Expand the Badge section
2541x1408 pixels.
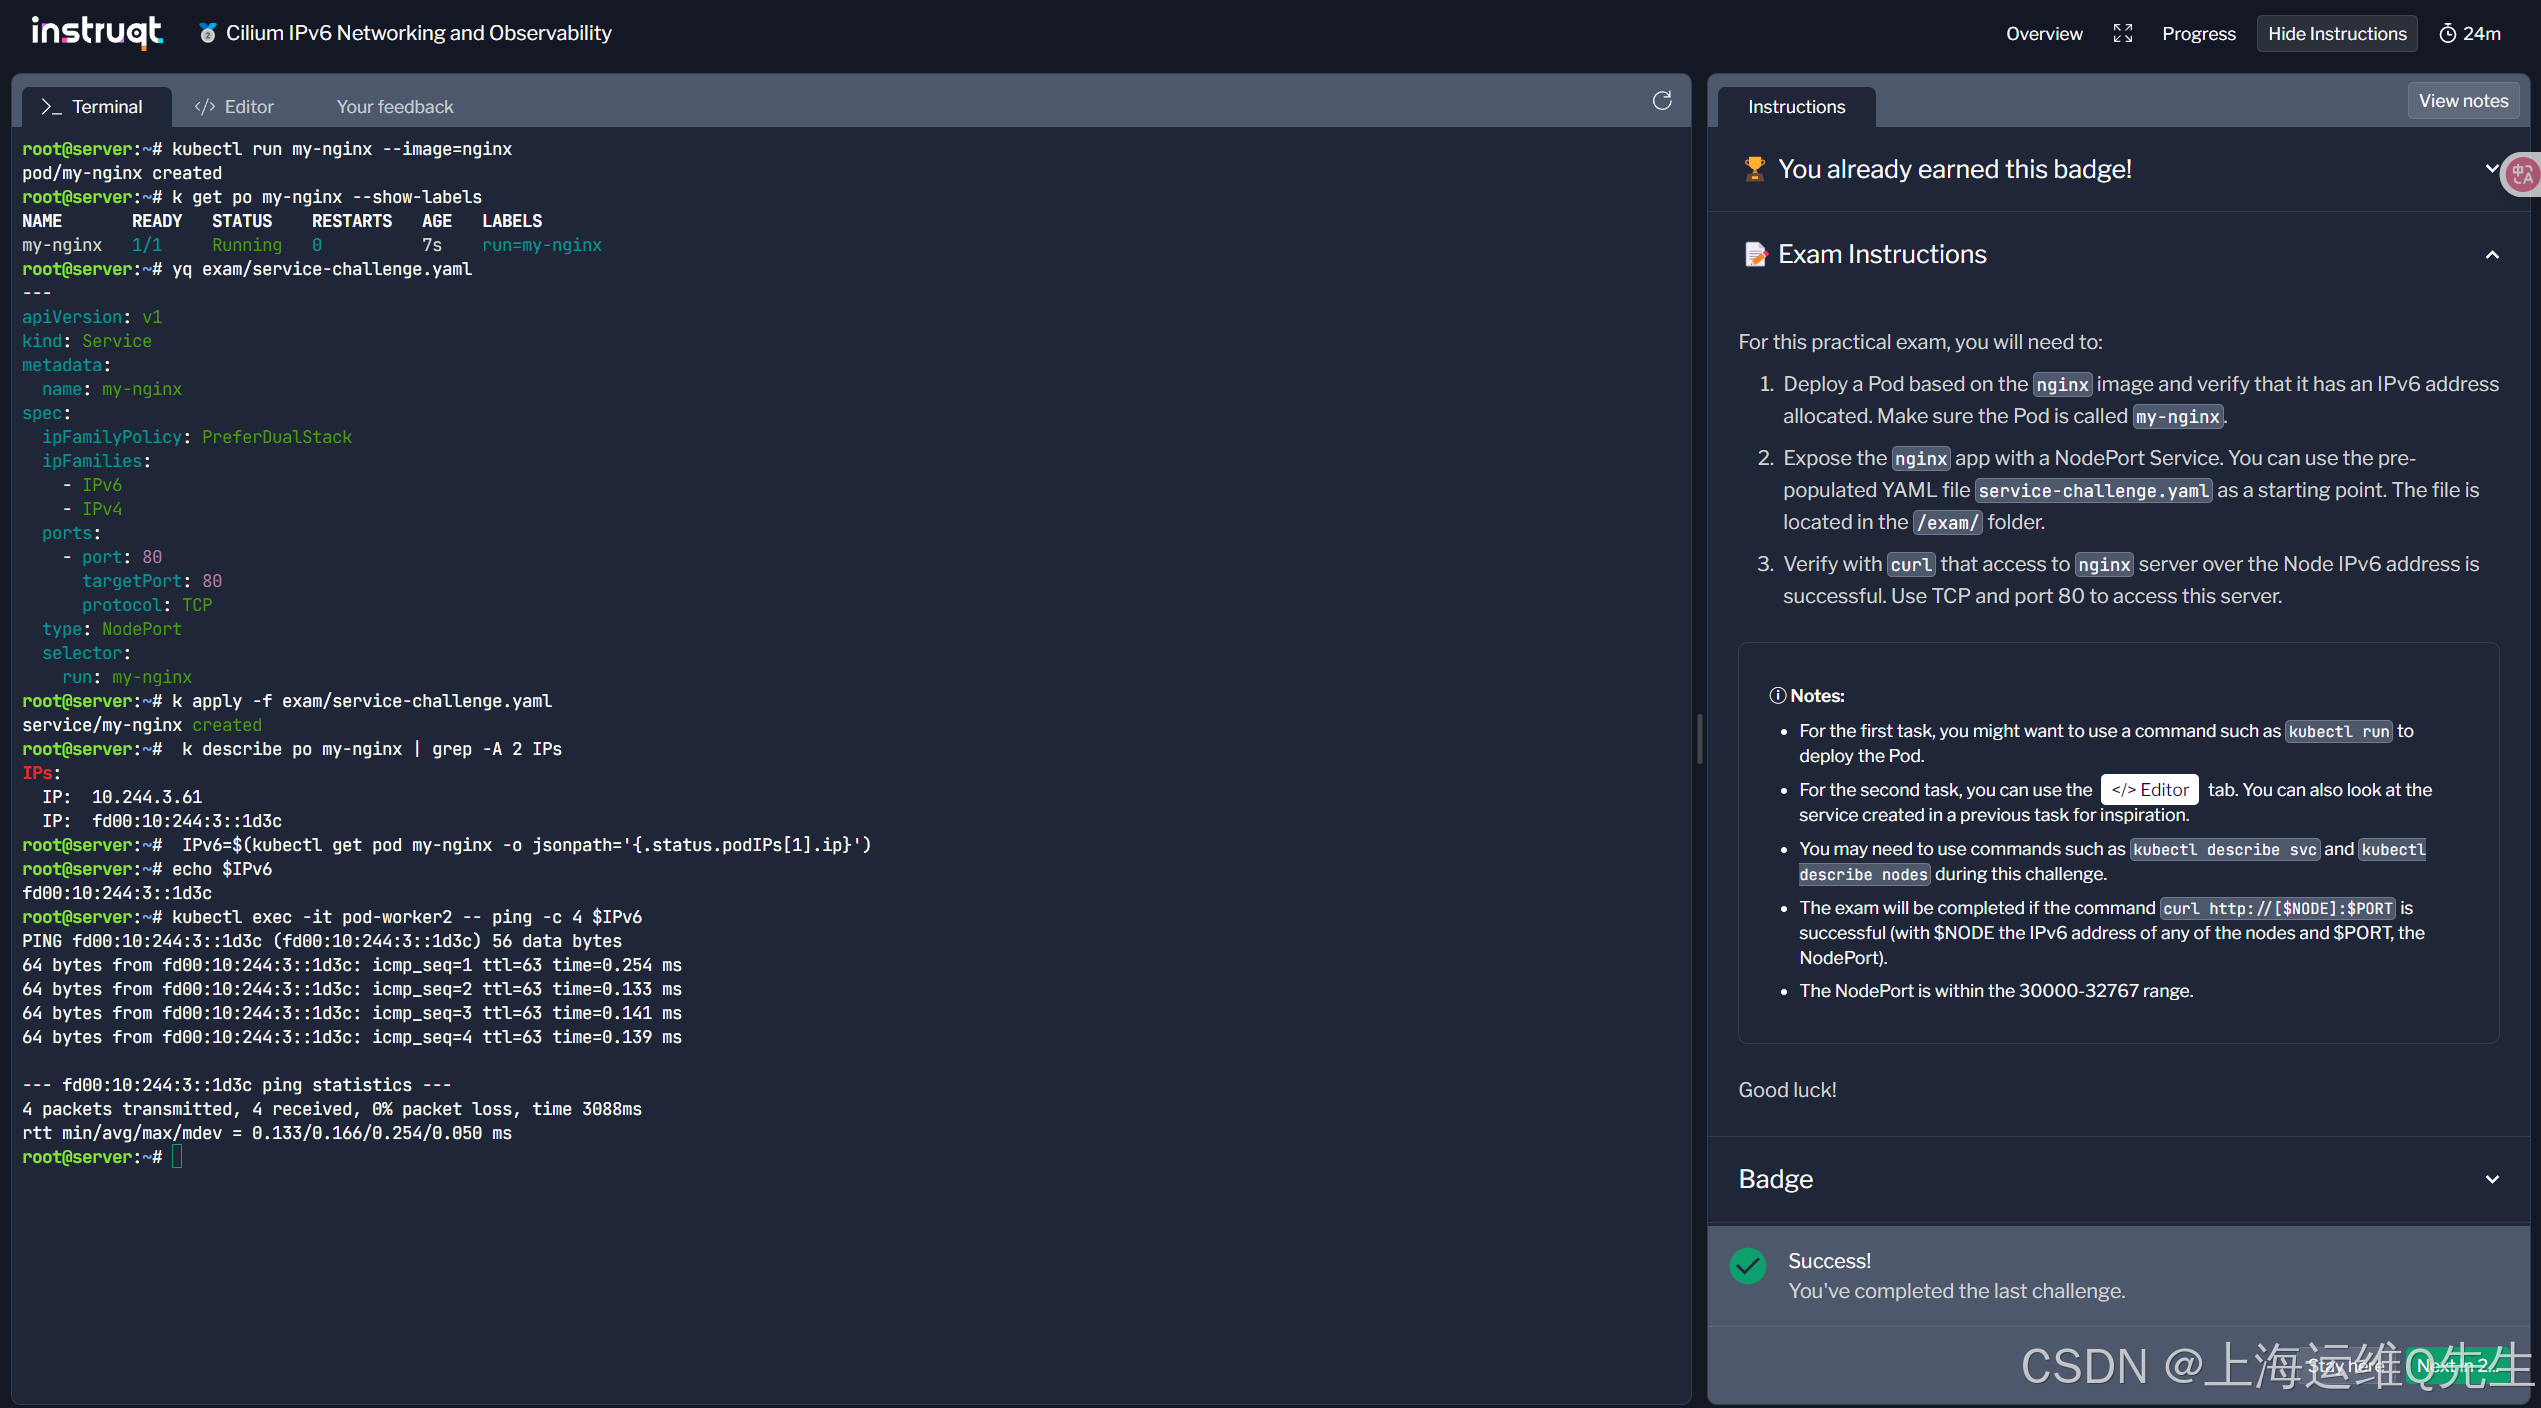point(2491,1179)
